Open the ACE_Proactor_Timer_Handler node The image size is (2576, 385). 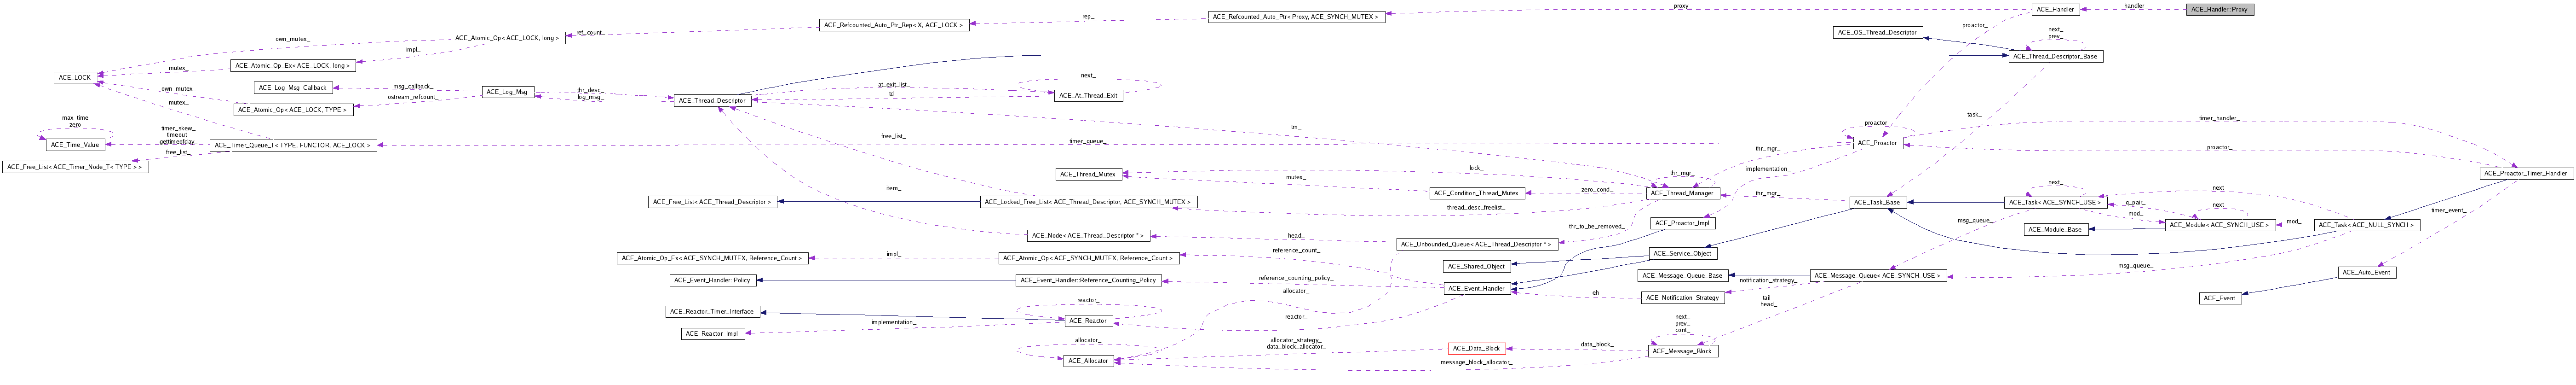point(2524,173)
